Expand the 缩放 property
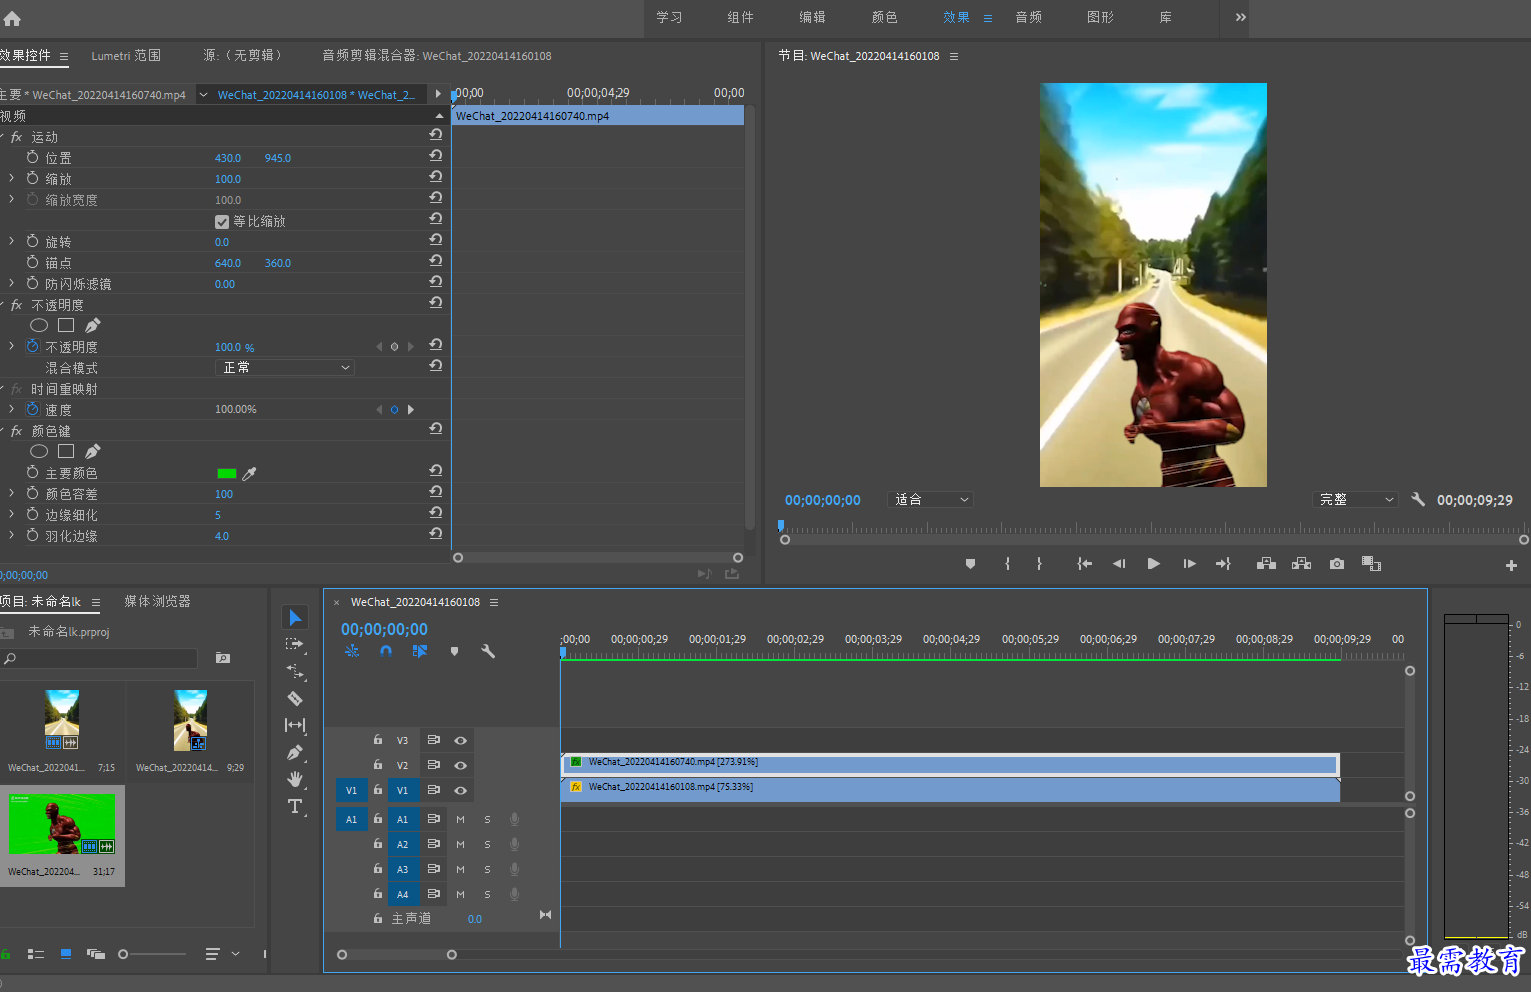 click(11, 178)
